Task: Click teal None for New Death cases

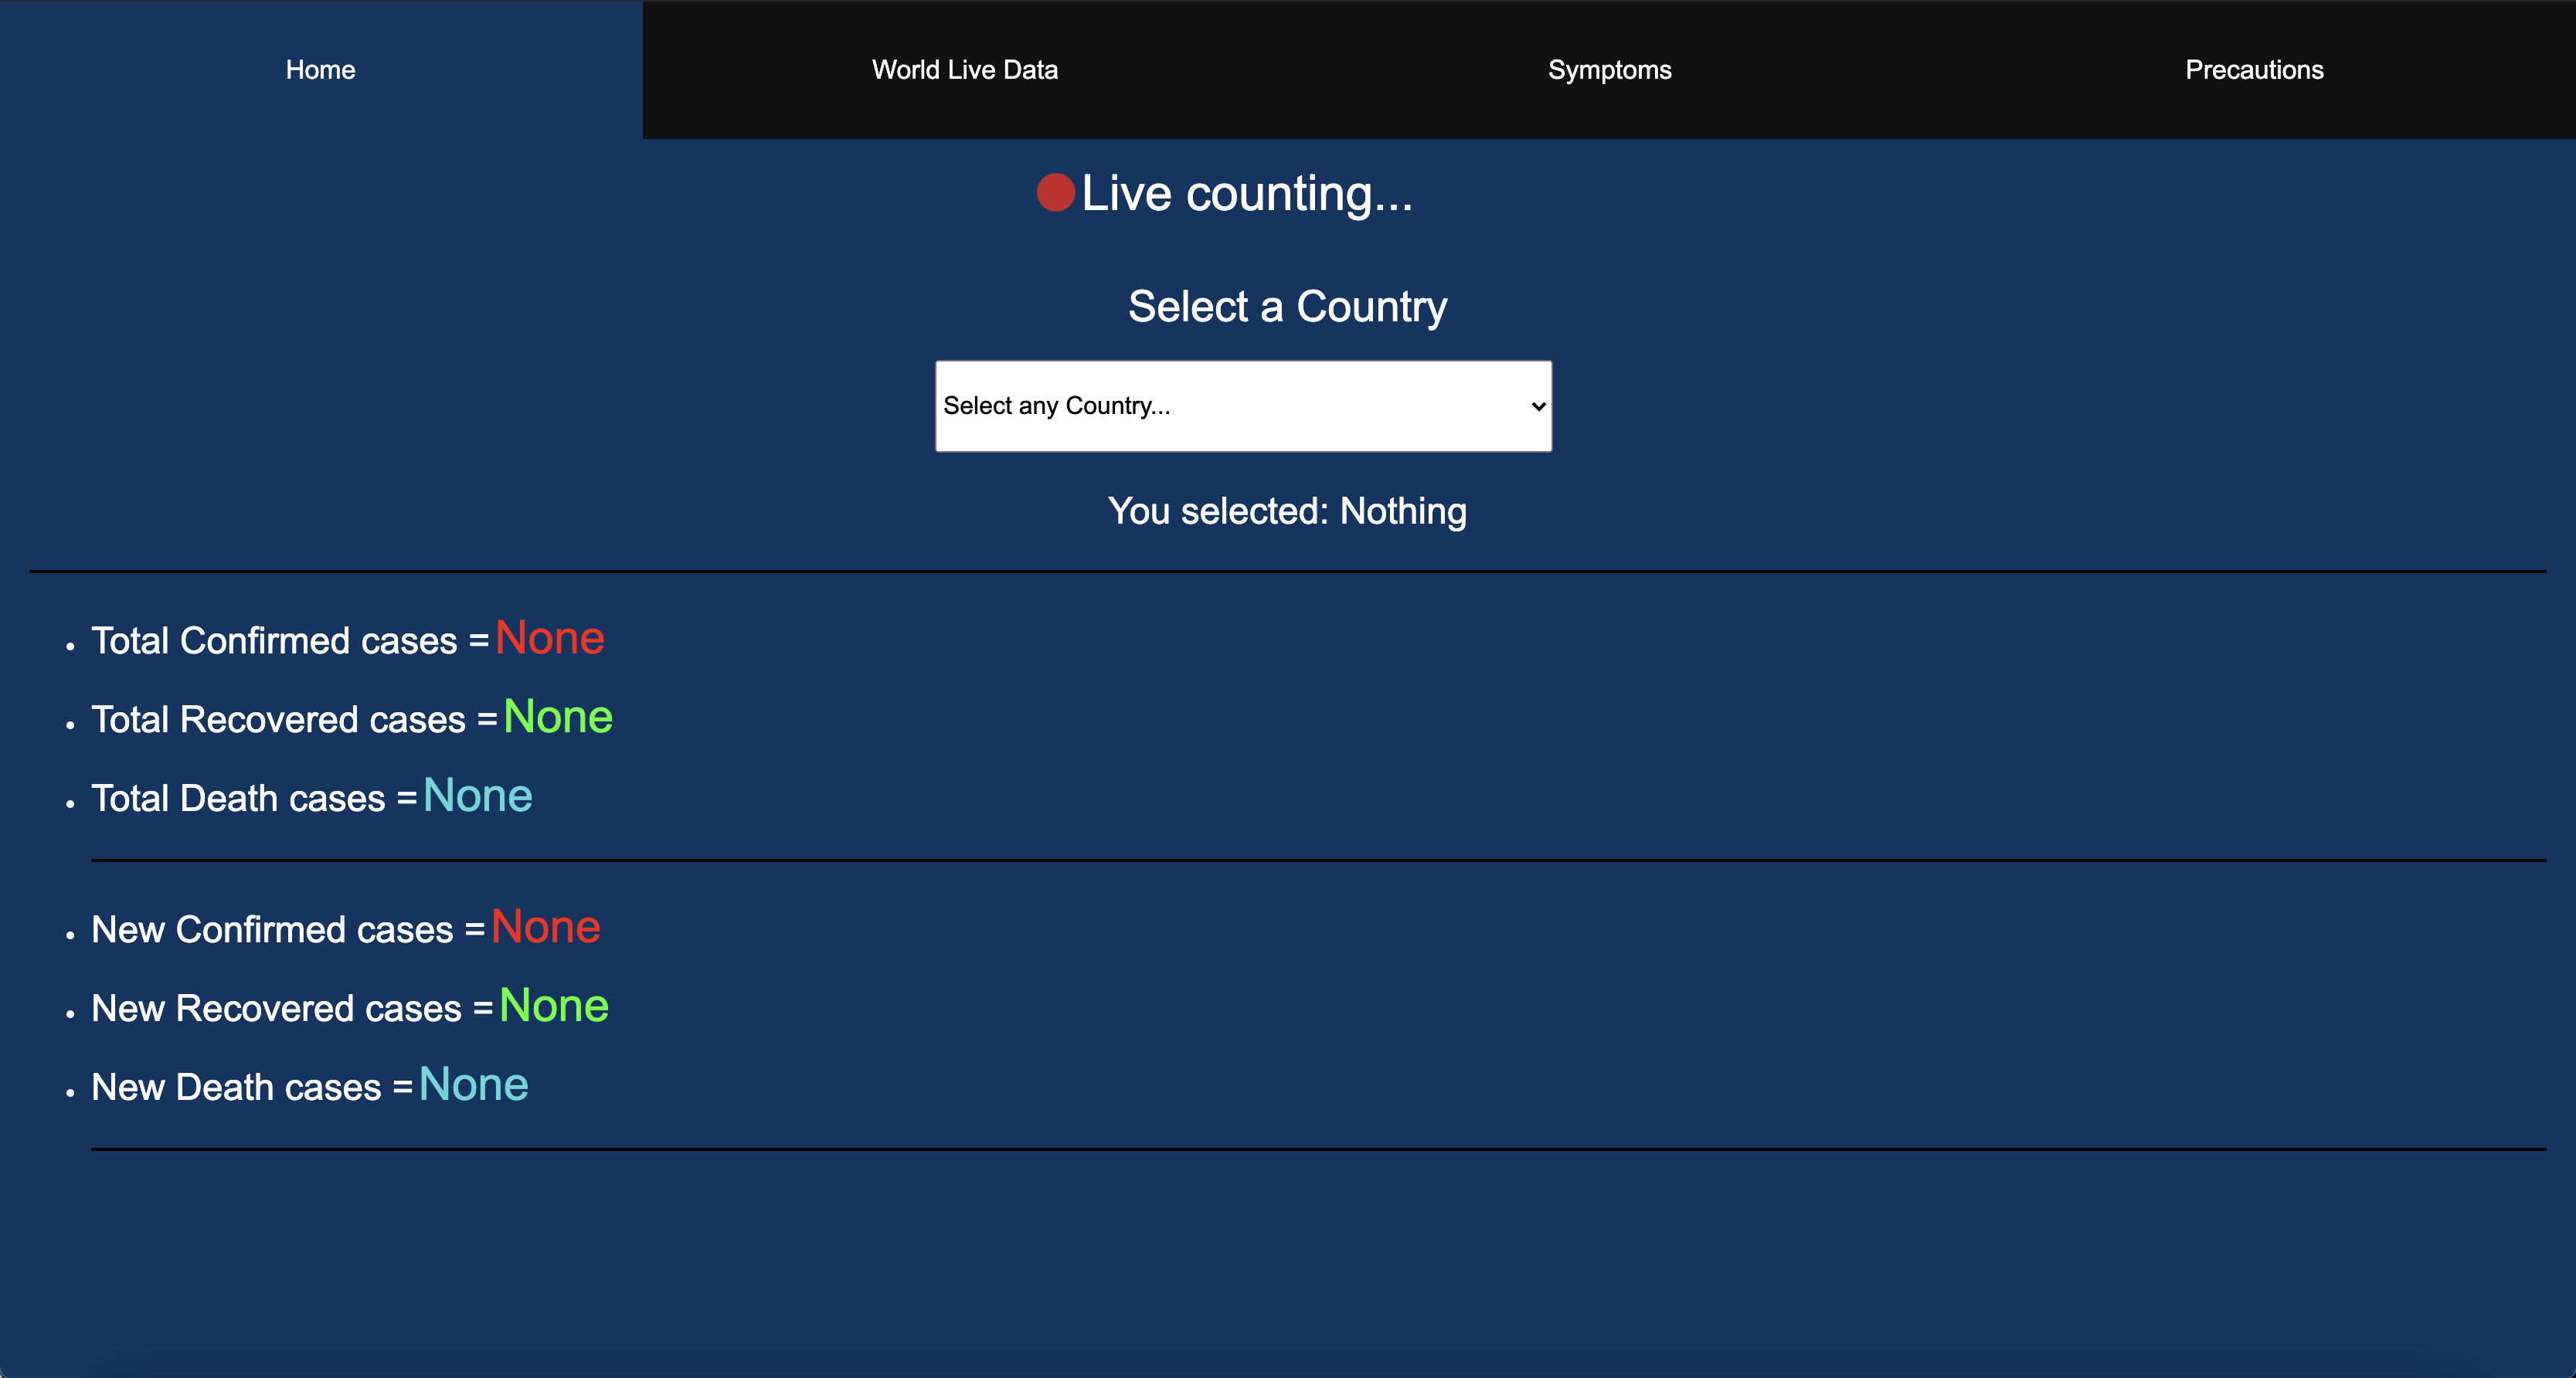Action: click(473, 1085)
